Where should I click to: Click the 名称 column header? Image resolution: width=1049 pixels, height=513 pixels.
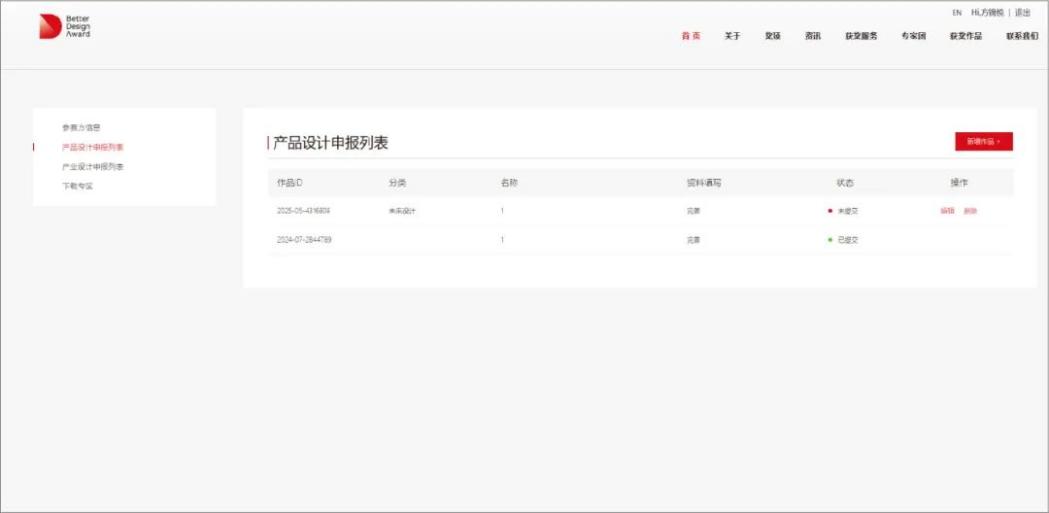[508, 183]
